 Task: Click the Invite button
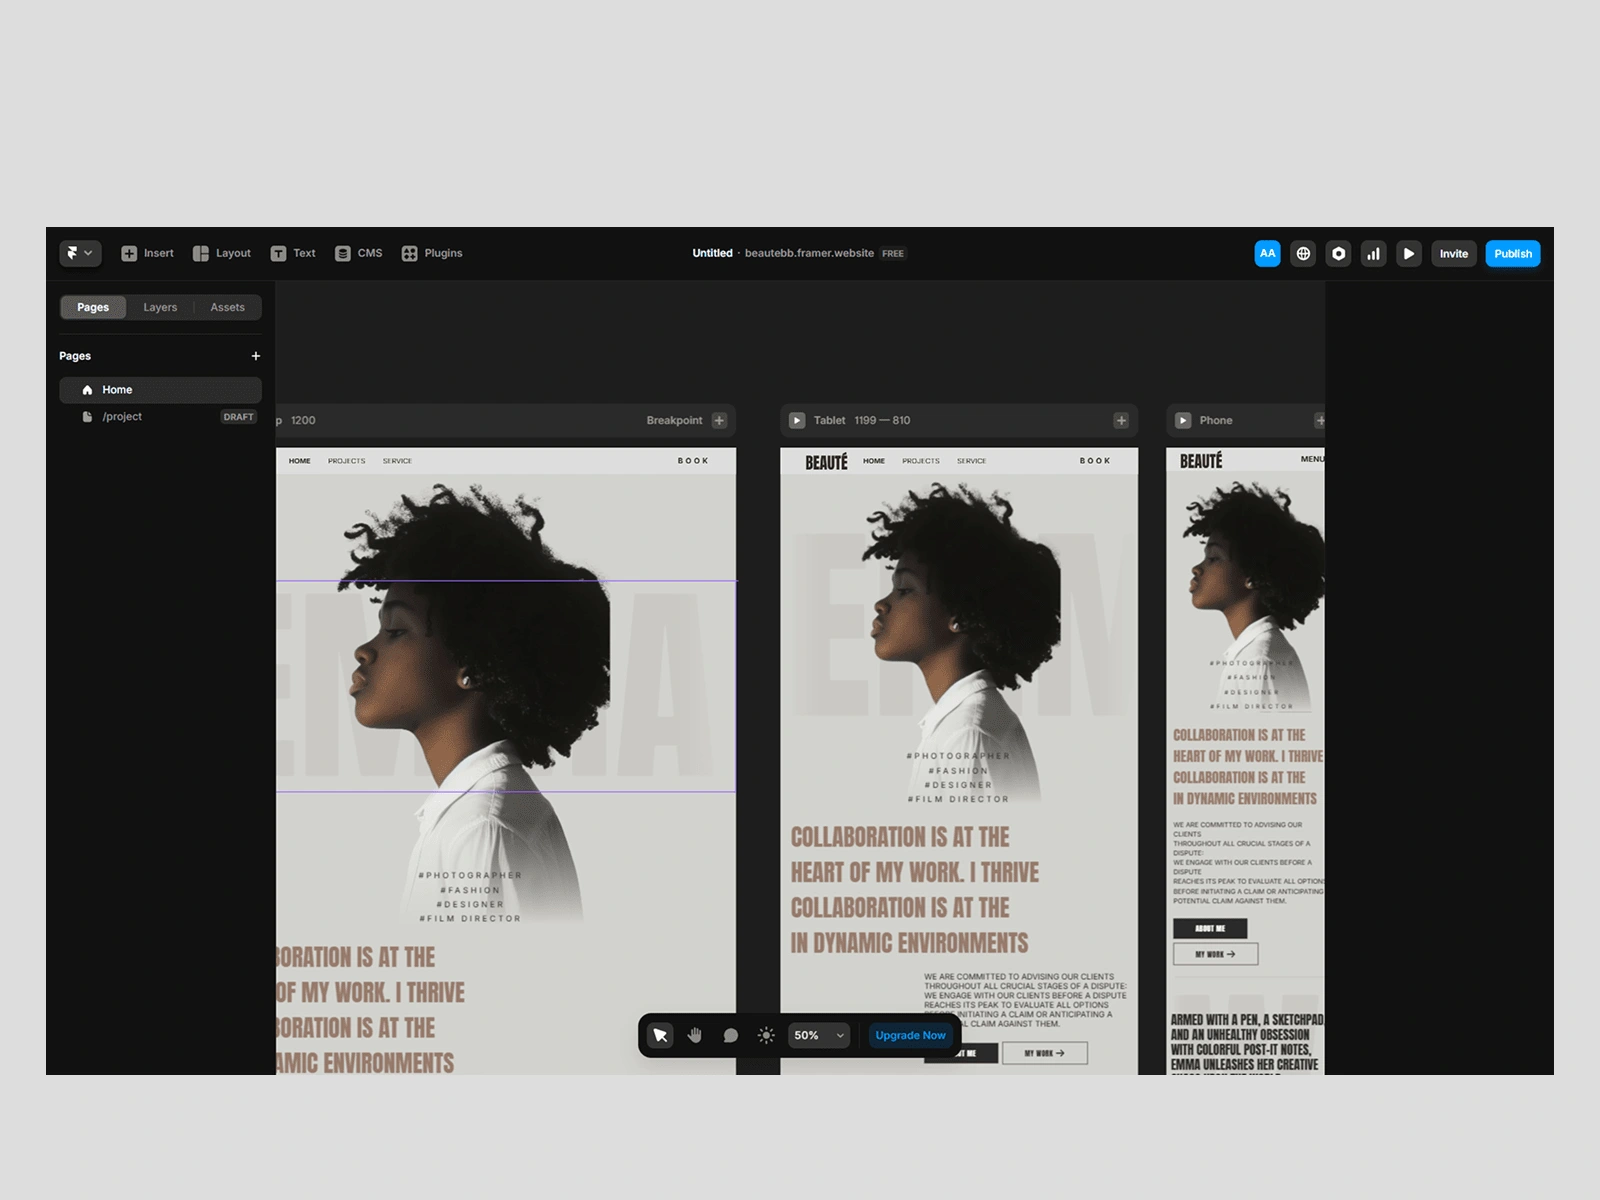coord(1453,253)
